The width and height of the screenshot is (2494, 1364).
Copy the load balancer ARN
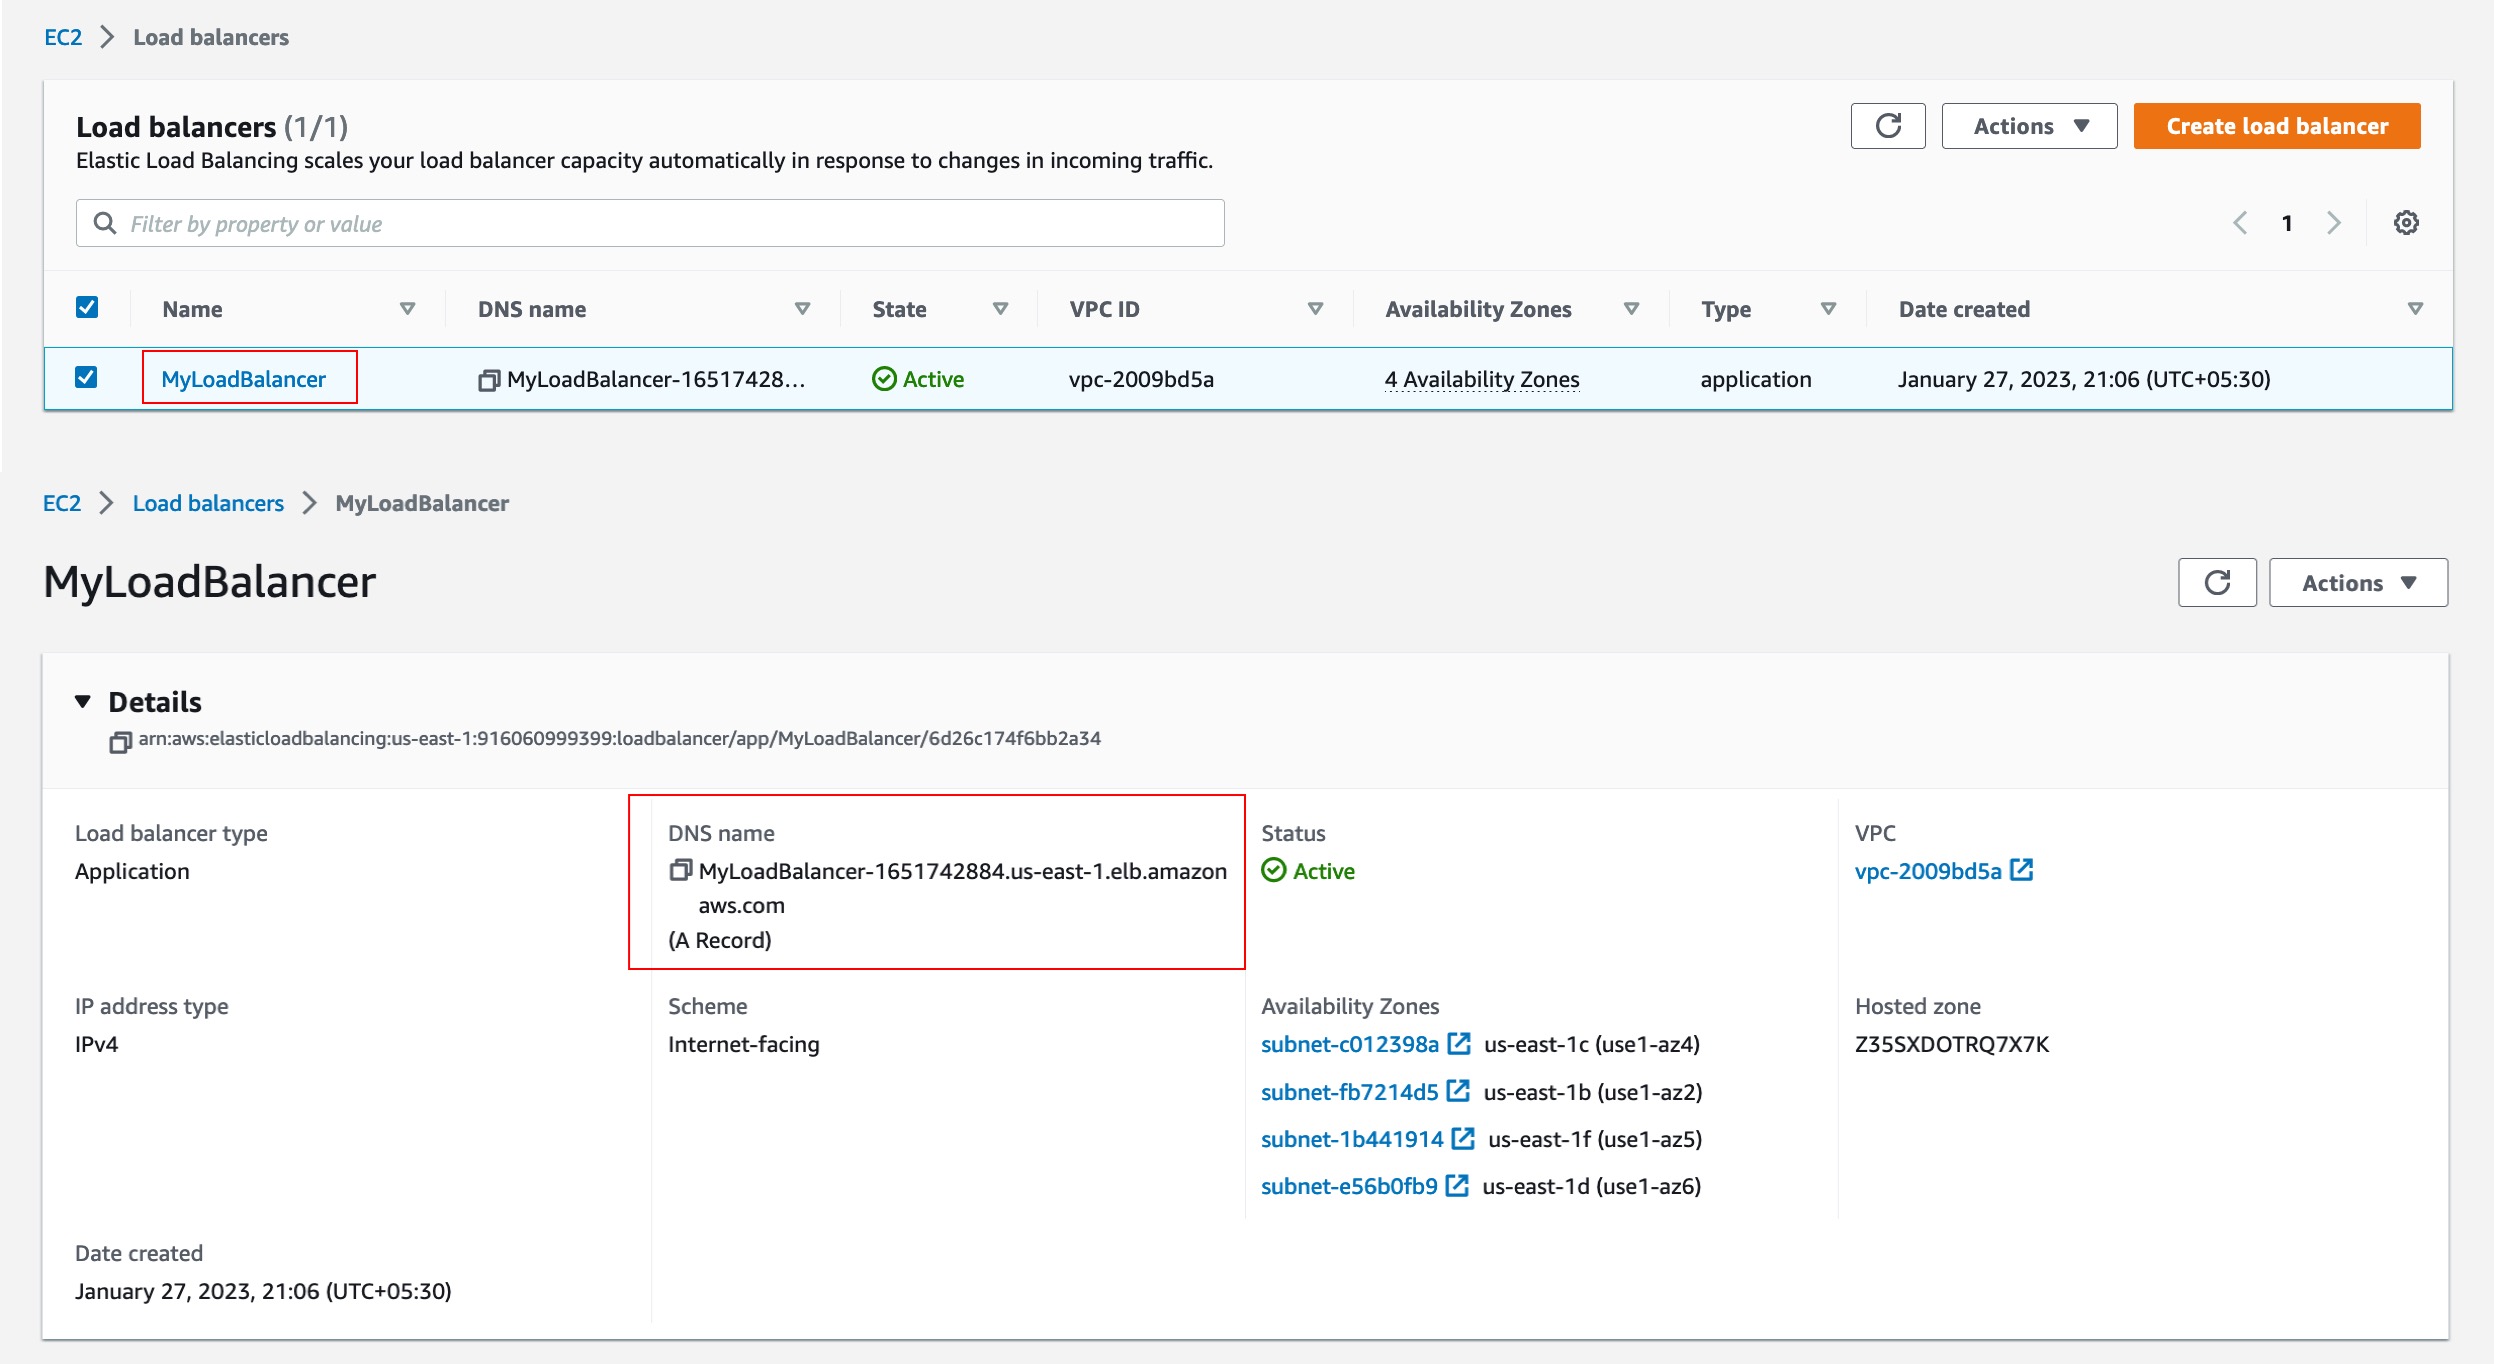pyautogui.click(x=120, y=741)
